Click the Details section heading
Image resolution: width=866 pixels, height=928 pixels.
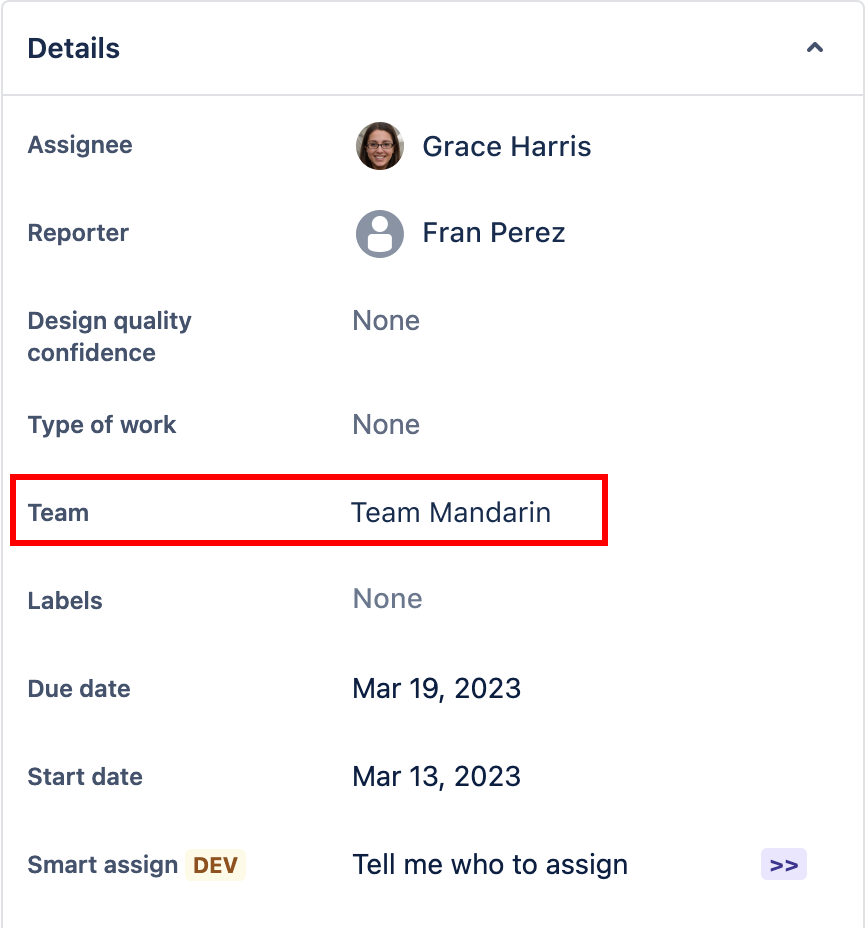click(74, 48)
